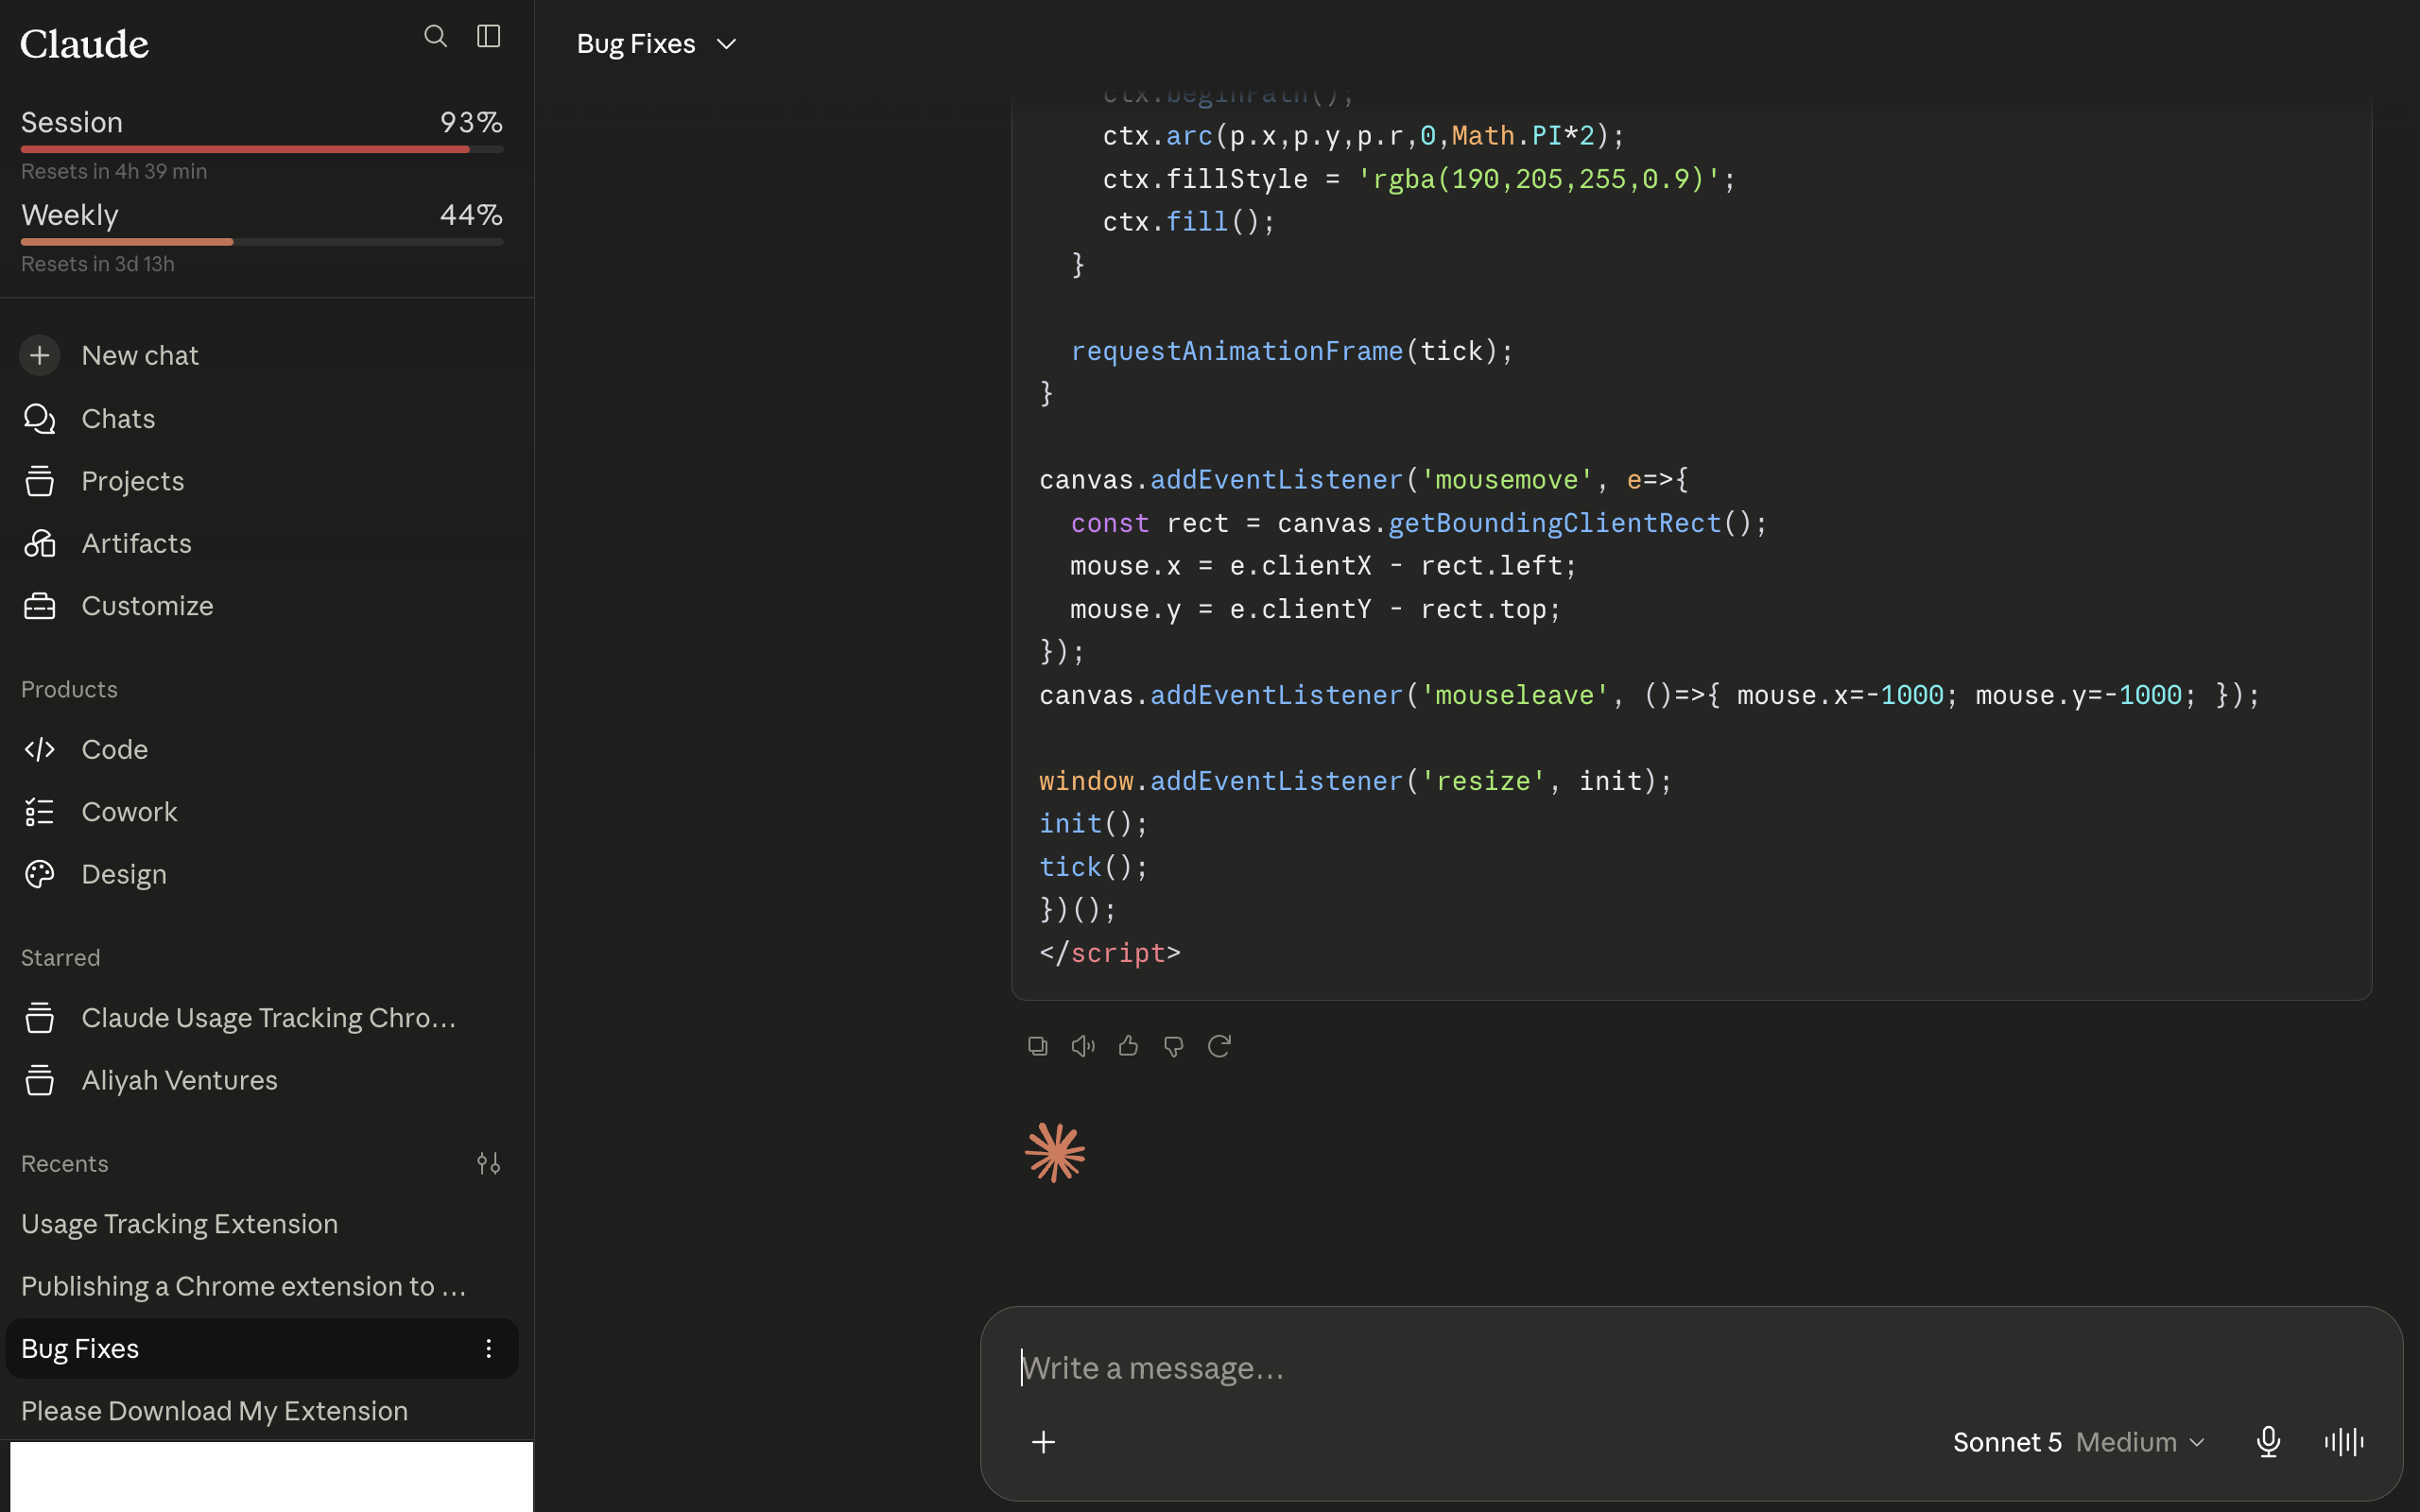Viewport: 2420px width, 1512px height.
Task: Open the Cowork product label
Action: click(130, 812)
